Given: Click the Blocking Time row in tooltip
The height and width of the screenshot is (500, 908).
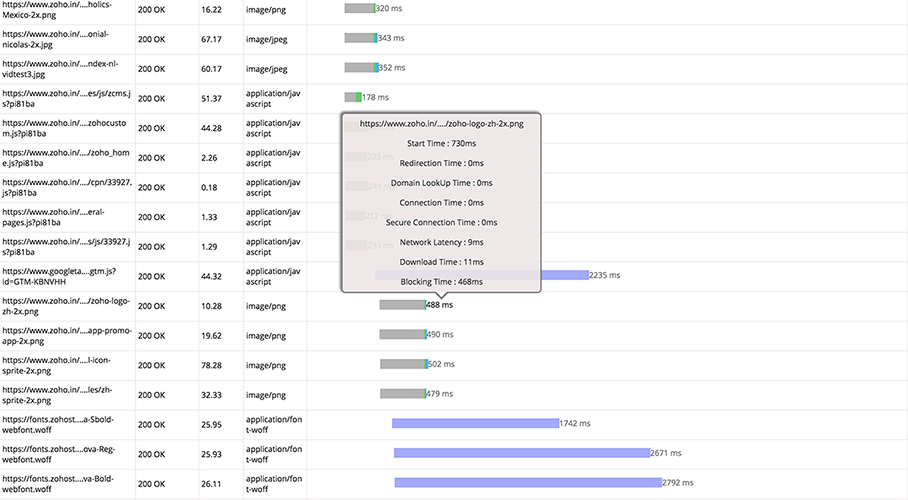Looking at the screenshot, I should 441,282.
